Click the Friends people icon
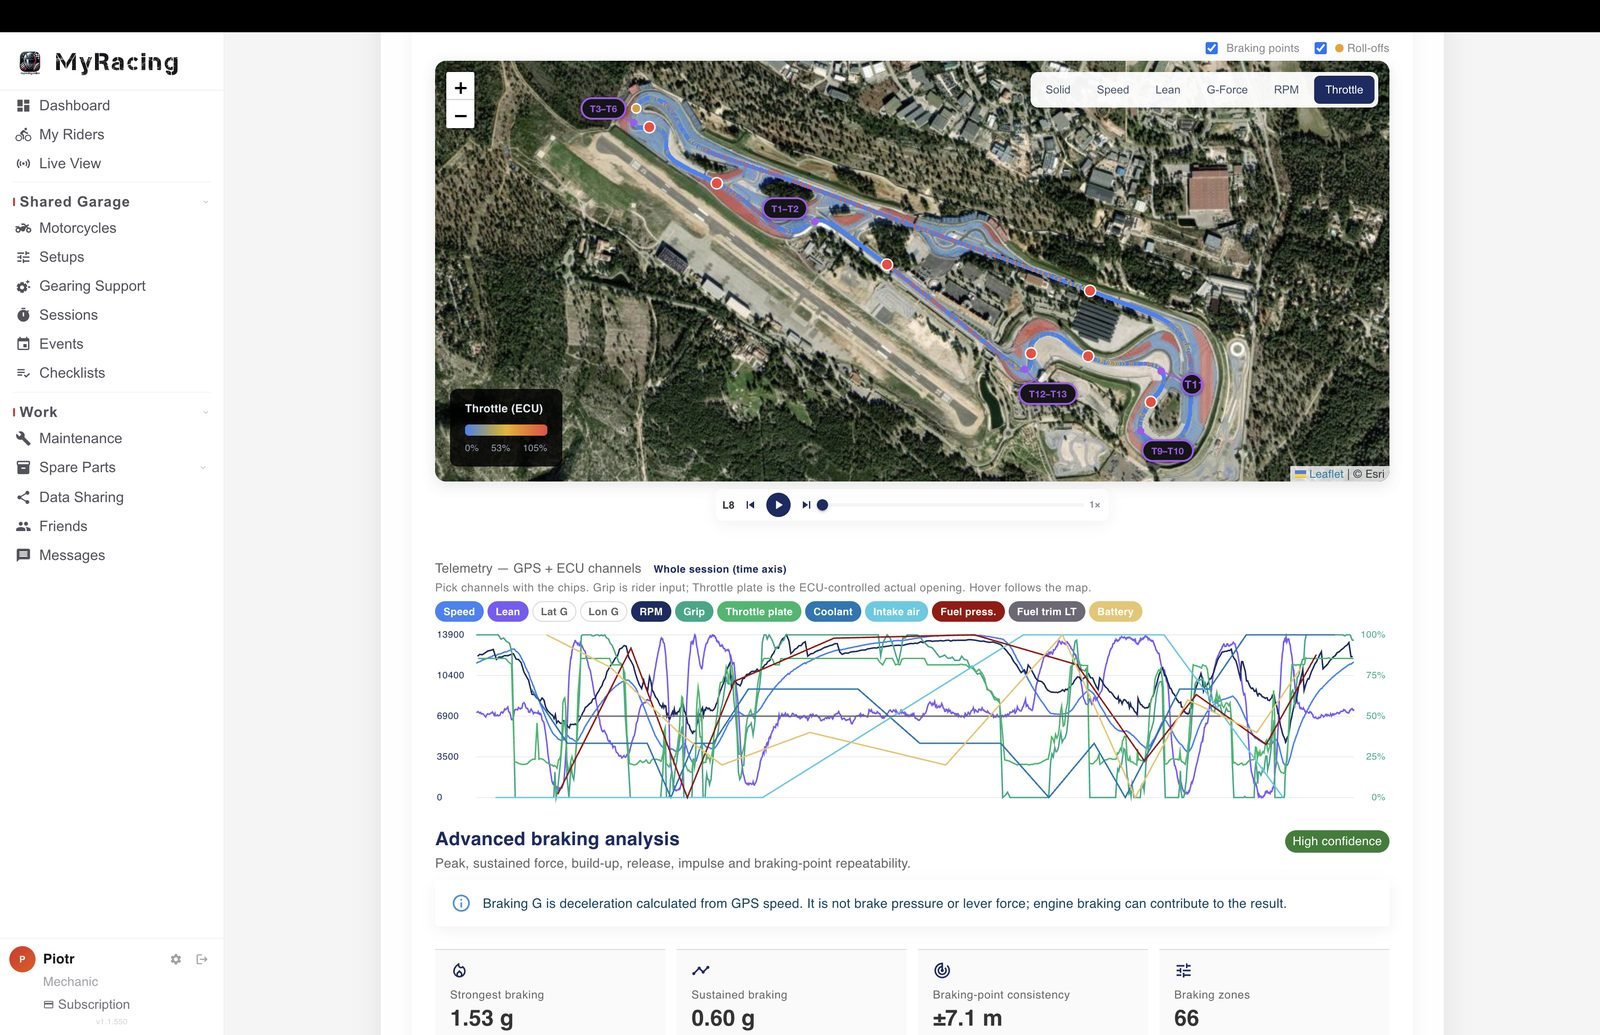The image size is (1600, 1035). (x=23, y=526)
